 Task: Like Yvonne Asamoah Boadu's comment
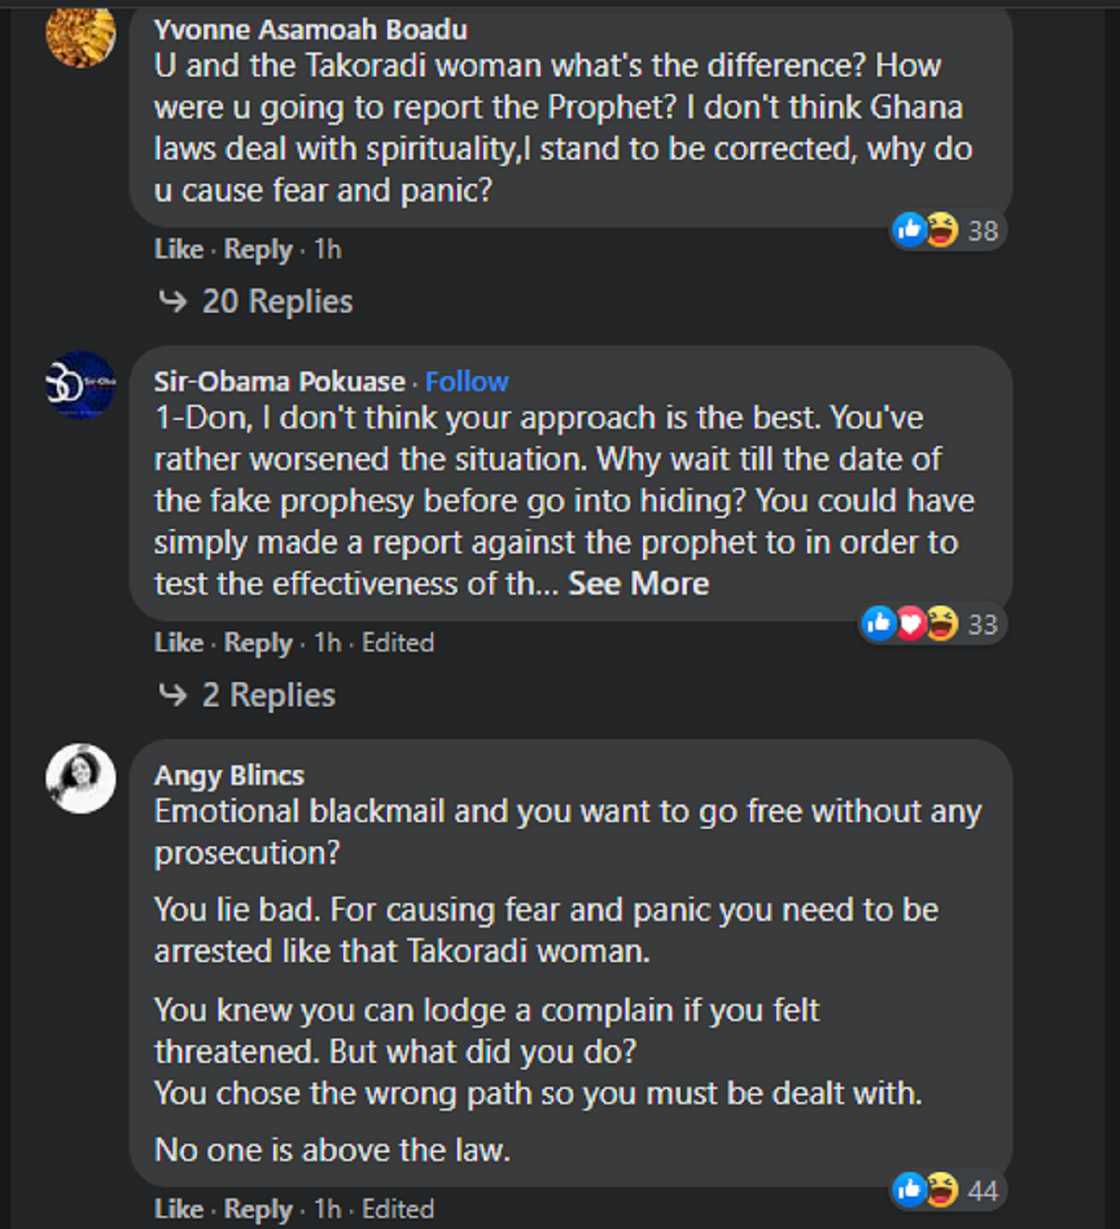[178, 249]
